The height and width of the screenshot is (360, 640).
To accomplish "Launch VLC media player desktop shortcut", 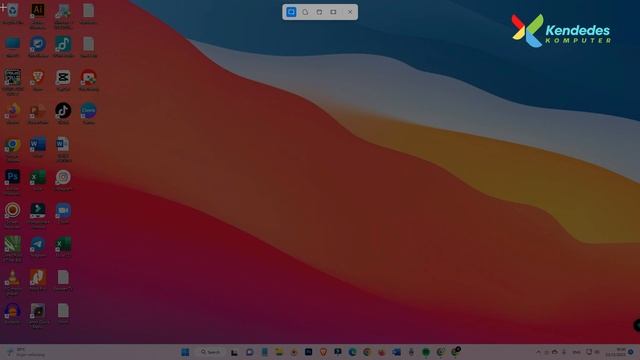I will tap(13, 282).
